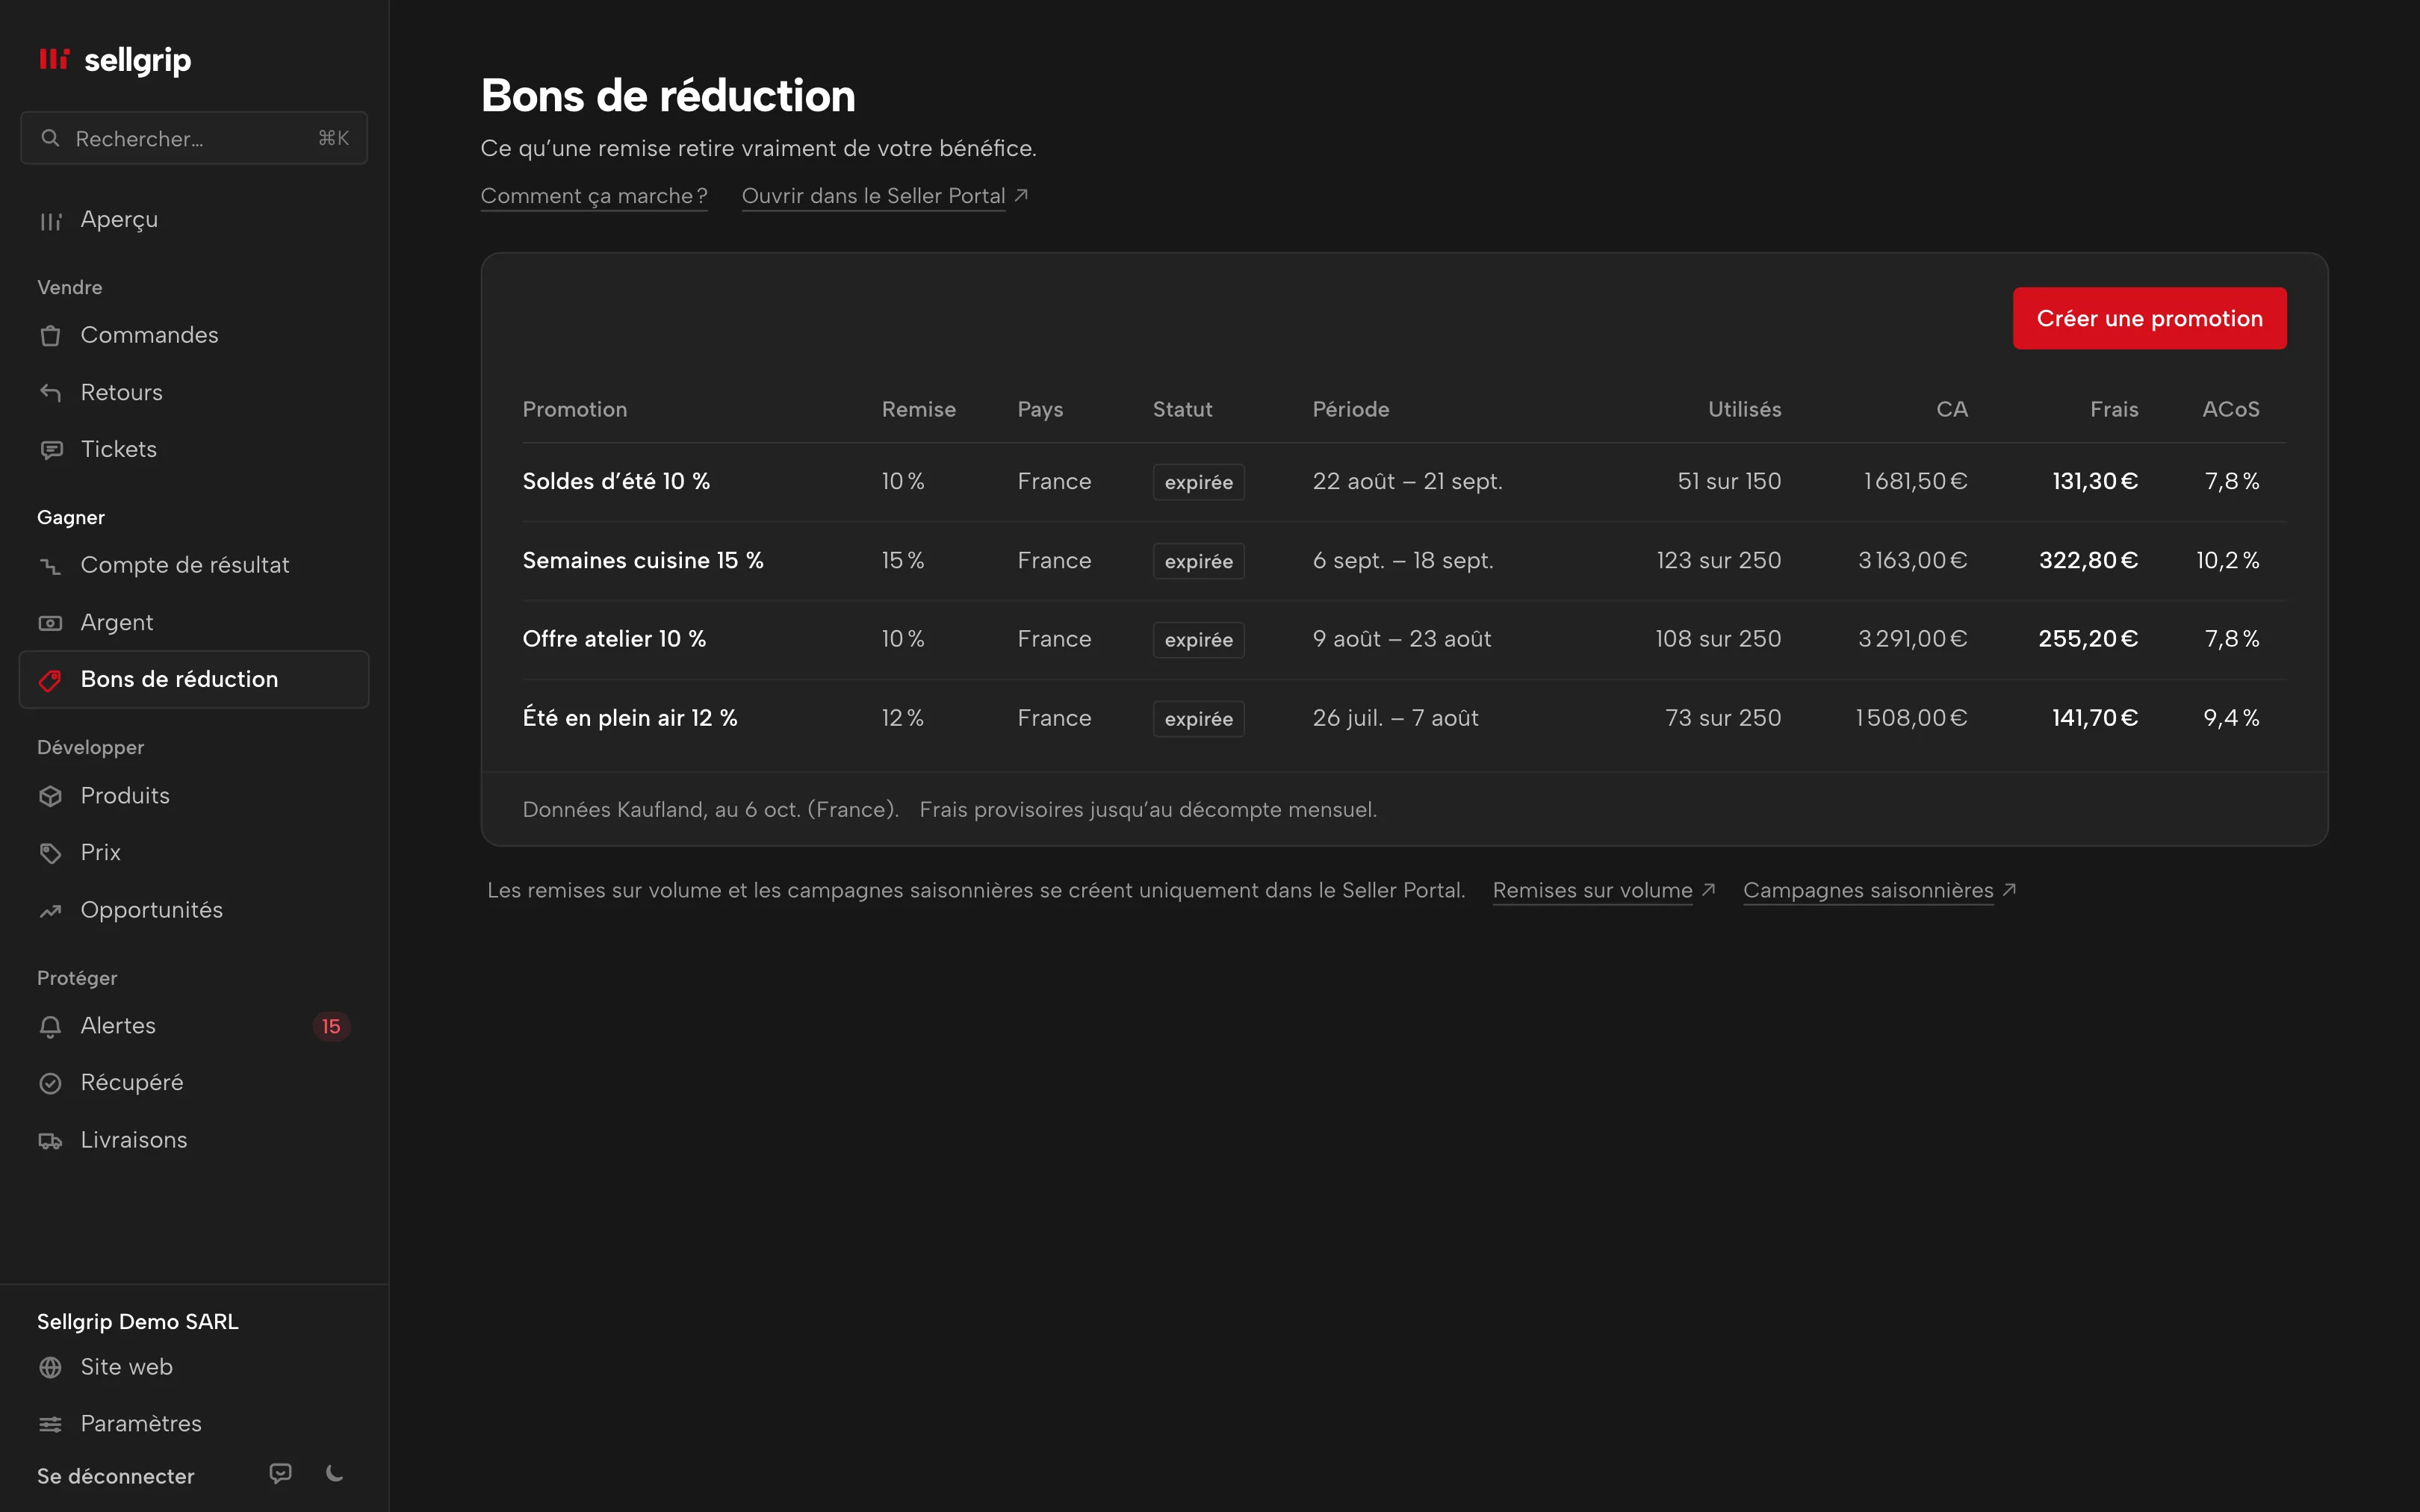Image resolution: width=2420 pixels, height=1512 pixels.
Task: Click the search magnifier icon
Action: tap(50, 138)
